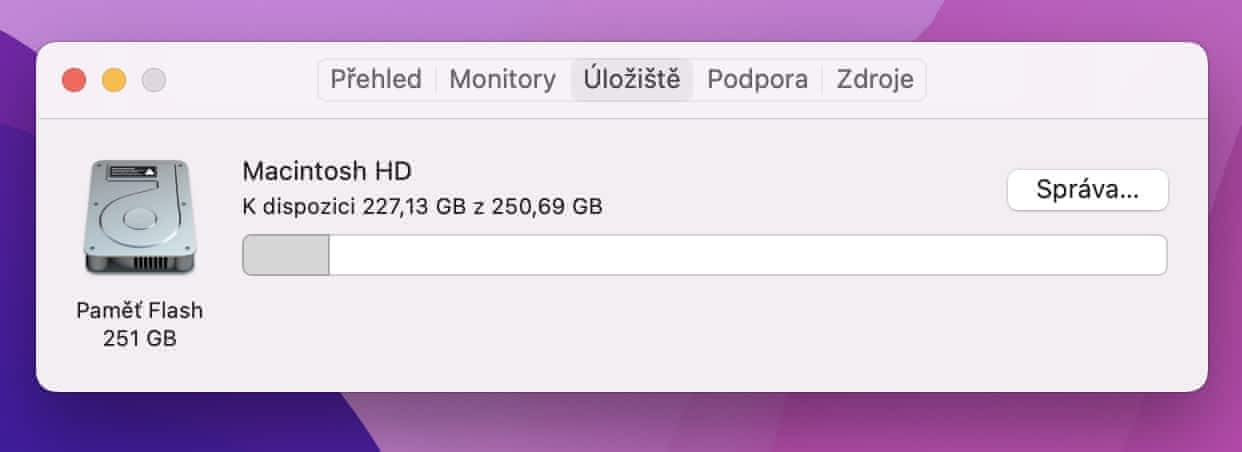Image resolution: width=1242 pixels, height=452 pixels.
Task: Show the Zdroje tab
Action: (875, 80)
